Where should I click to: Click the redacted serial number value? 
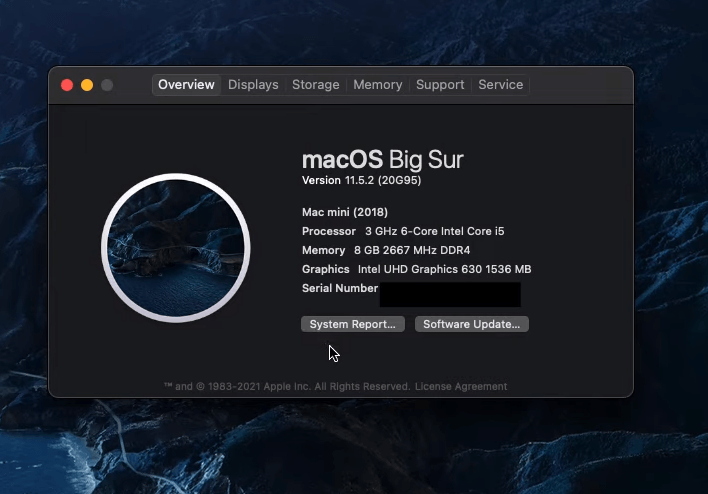450,294
